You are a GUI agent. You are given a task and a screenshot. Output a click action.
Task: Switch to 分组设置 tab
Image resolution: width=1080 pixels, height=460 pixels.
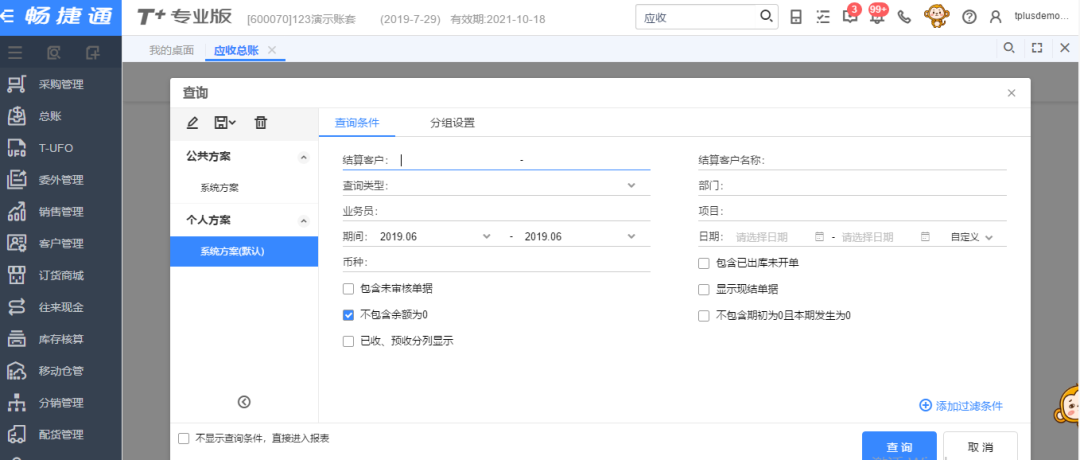pyautogui.click(x=453, y=123)
